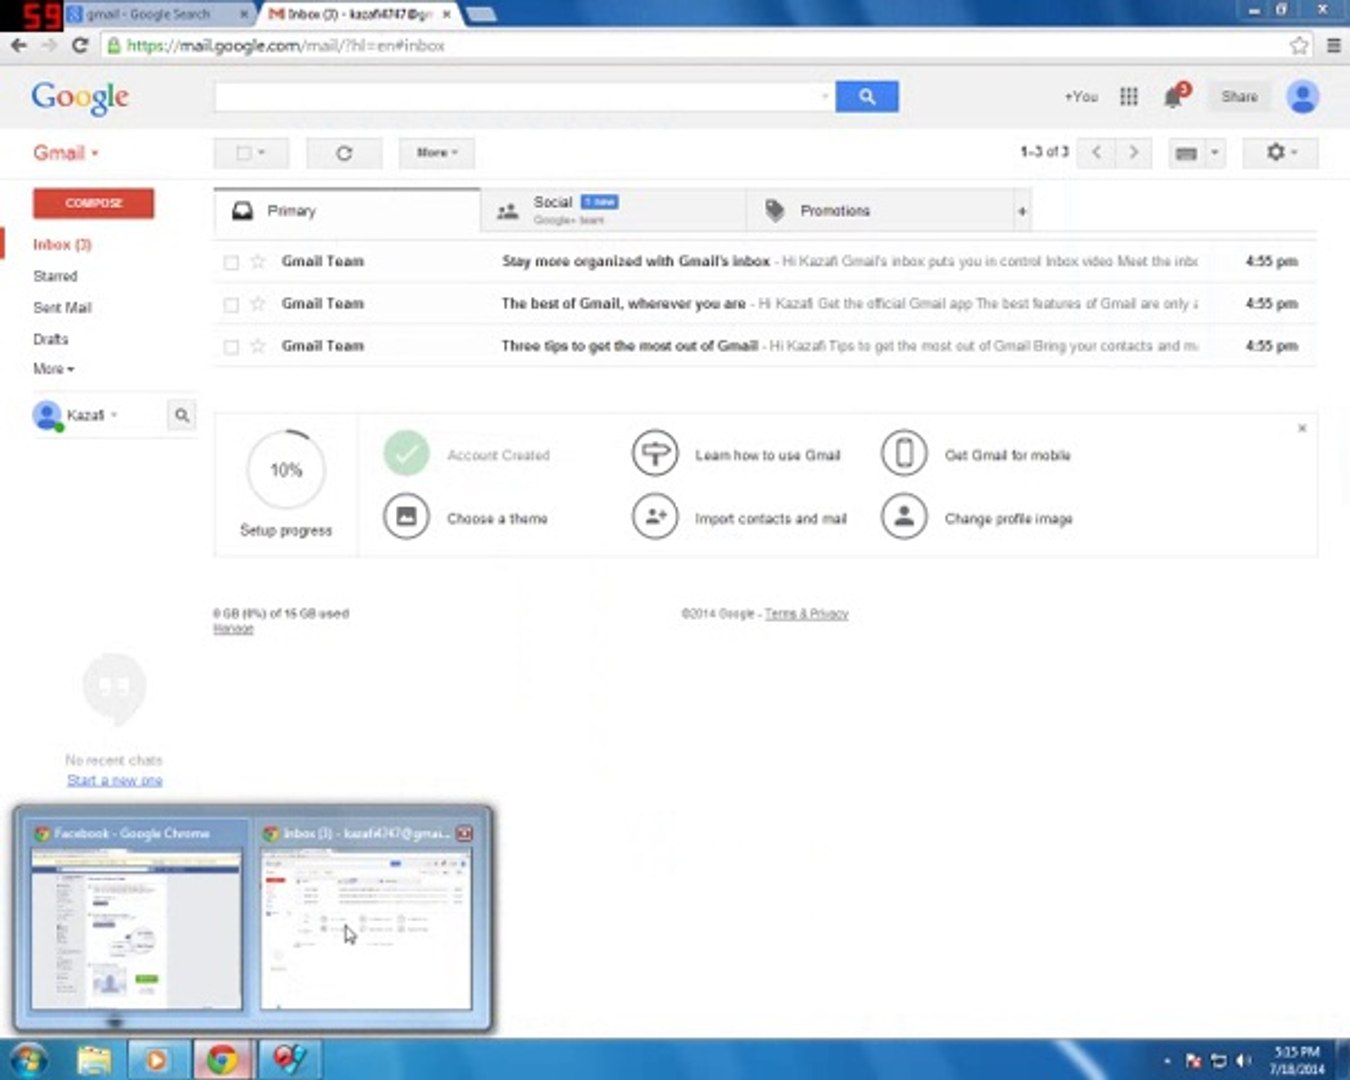Go back in browser
1350x1080 pixels.
tap(18, 45)
